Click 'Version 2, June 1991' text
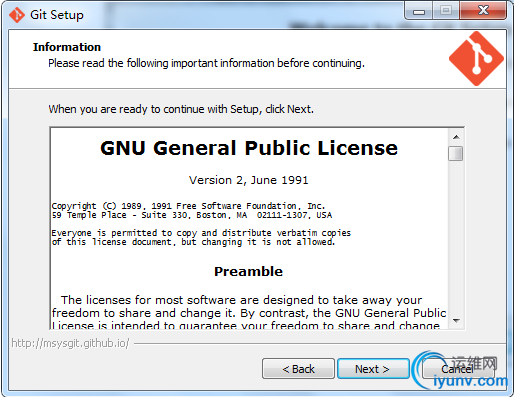 point(249,180)
